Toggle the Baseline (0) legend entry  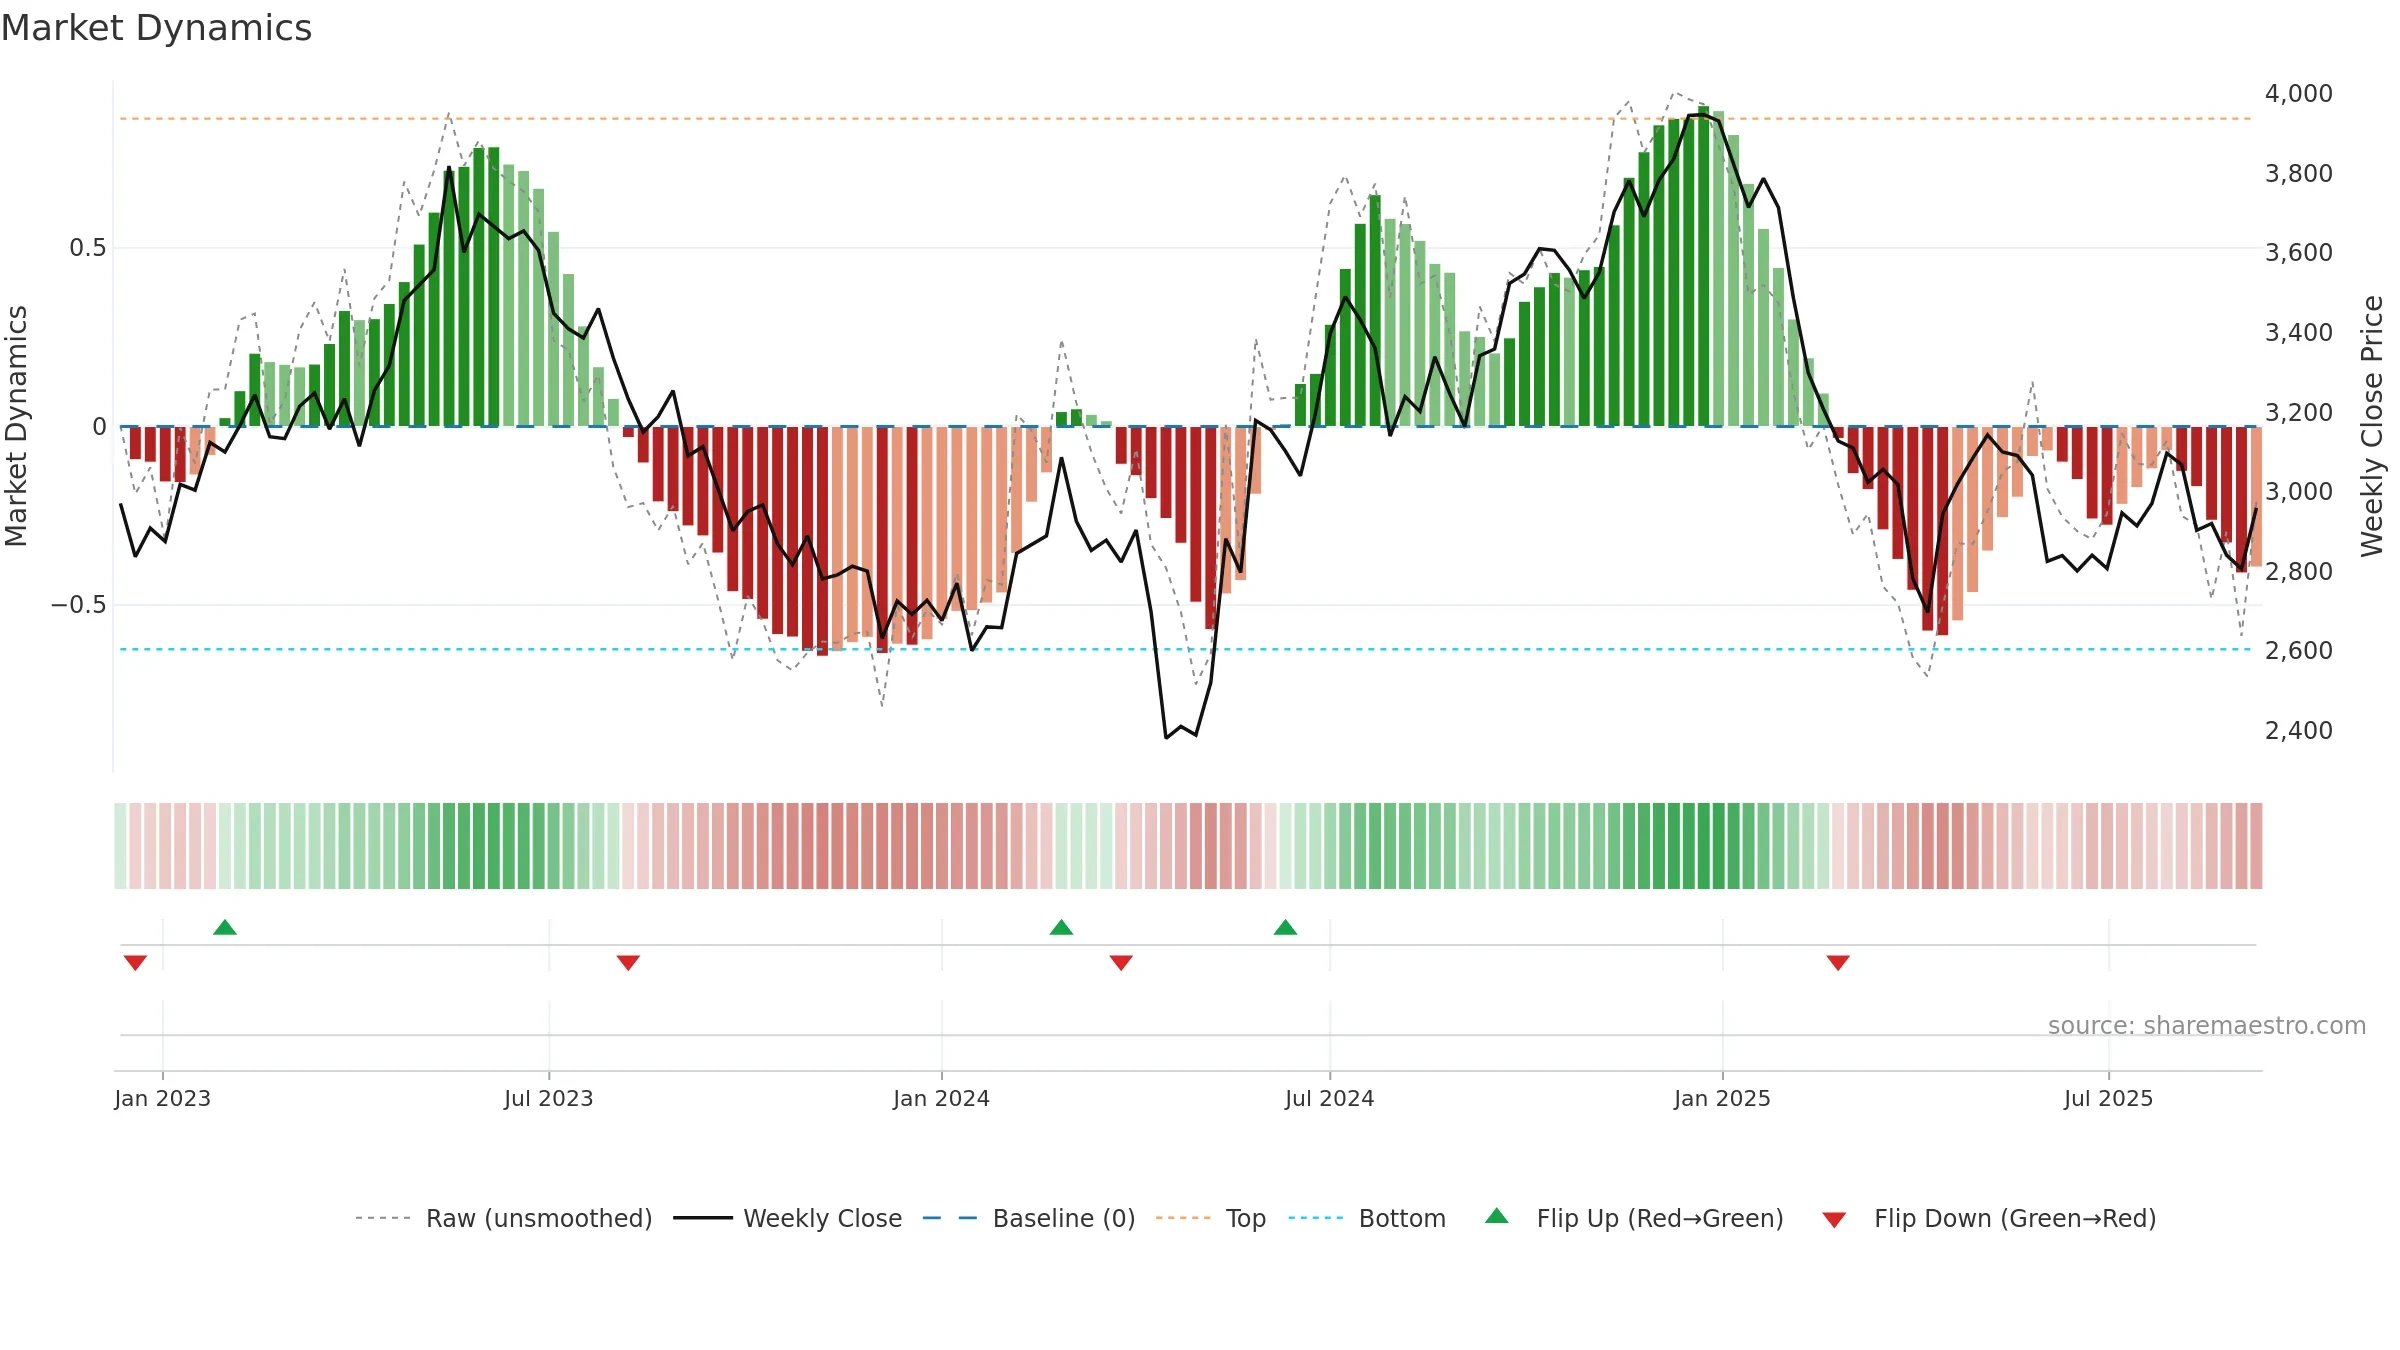tap(1029, 1218)
